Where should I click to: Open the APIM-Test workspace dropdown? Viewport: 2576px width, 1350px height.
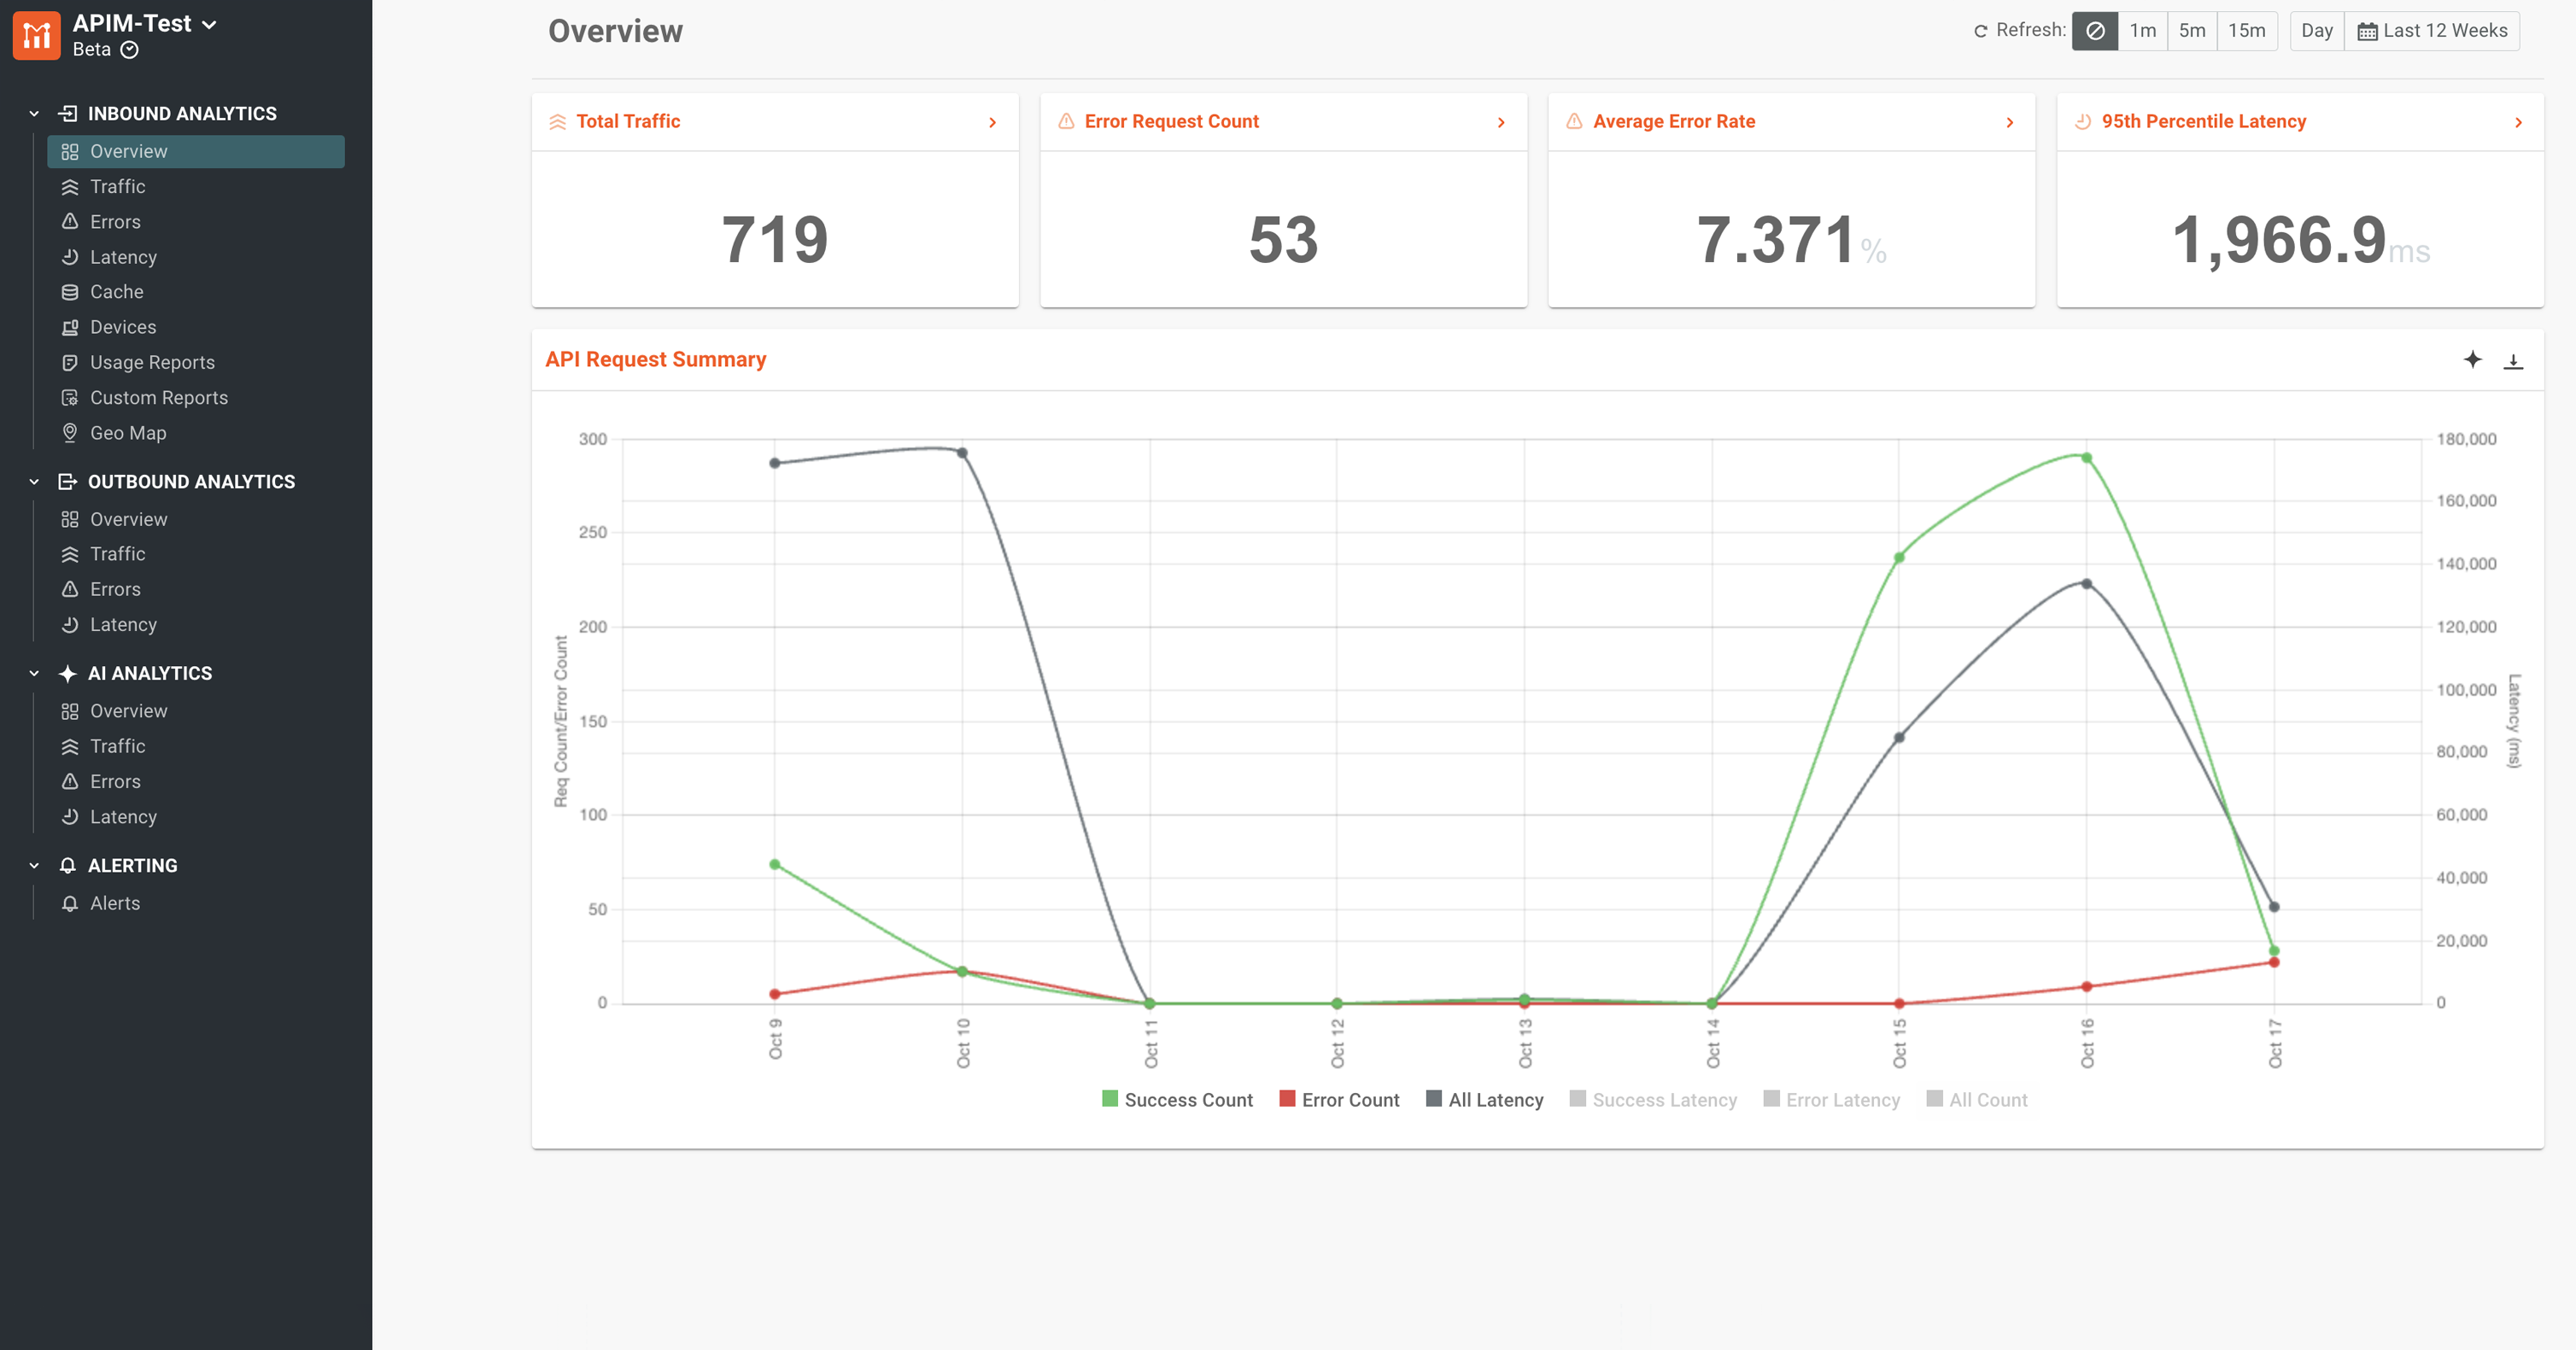tap(208, 23)
